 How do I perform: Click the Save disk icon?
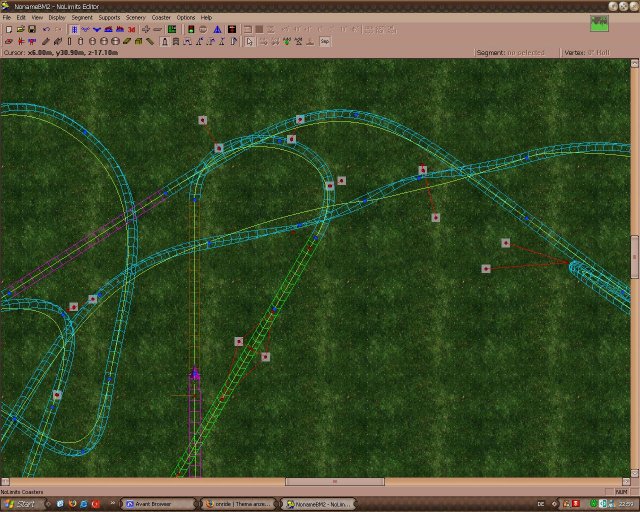click(31, 29)
